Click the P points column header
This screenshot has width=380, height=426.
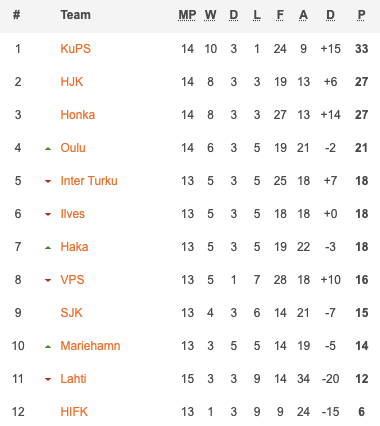[361, 15]
